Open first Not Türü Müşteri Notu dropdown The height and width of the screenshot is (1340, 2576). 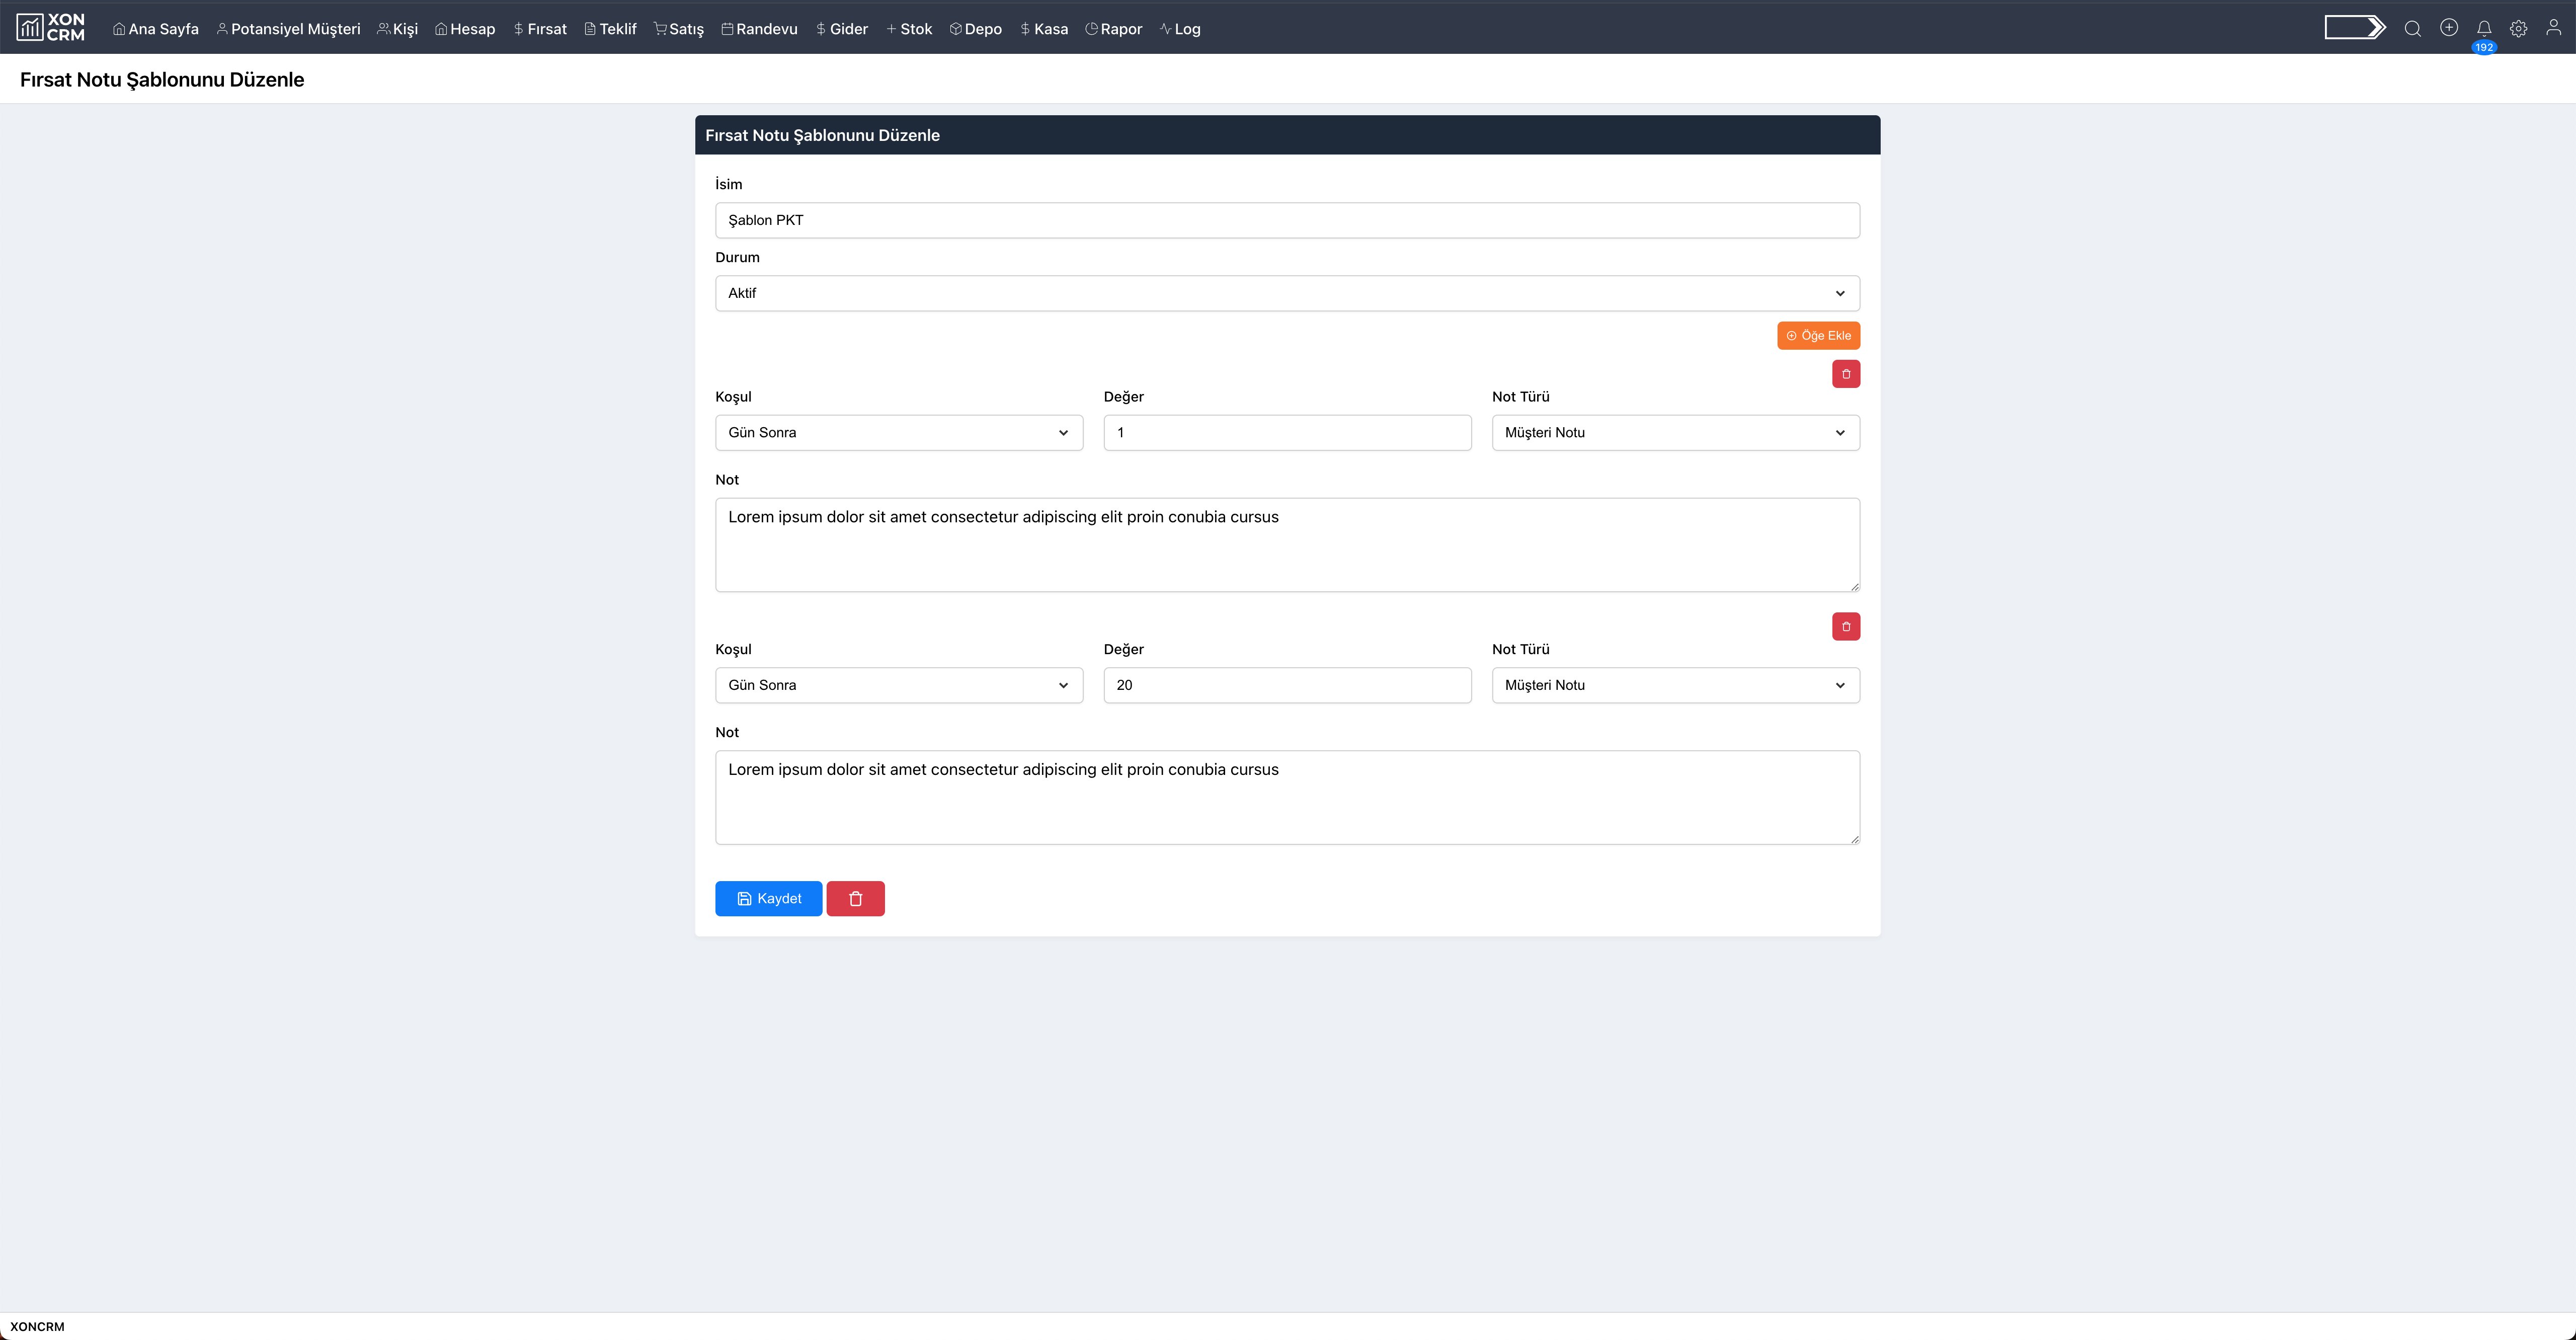1675,433
